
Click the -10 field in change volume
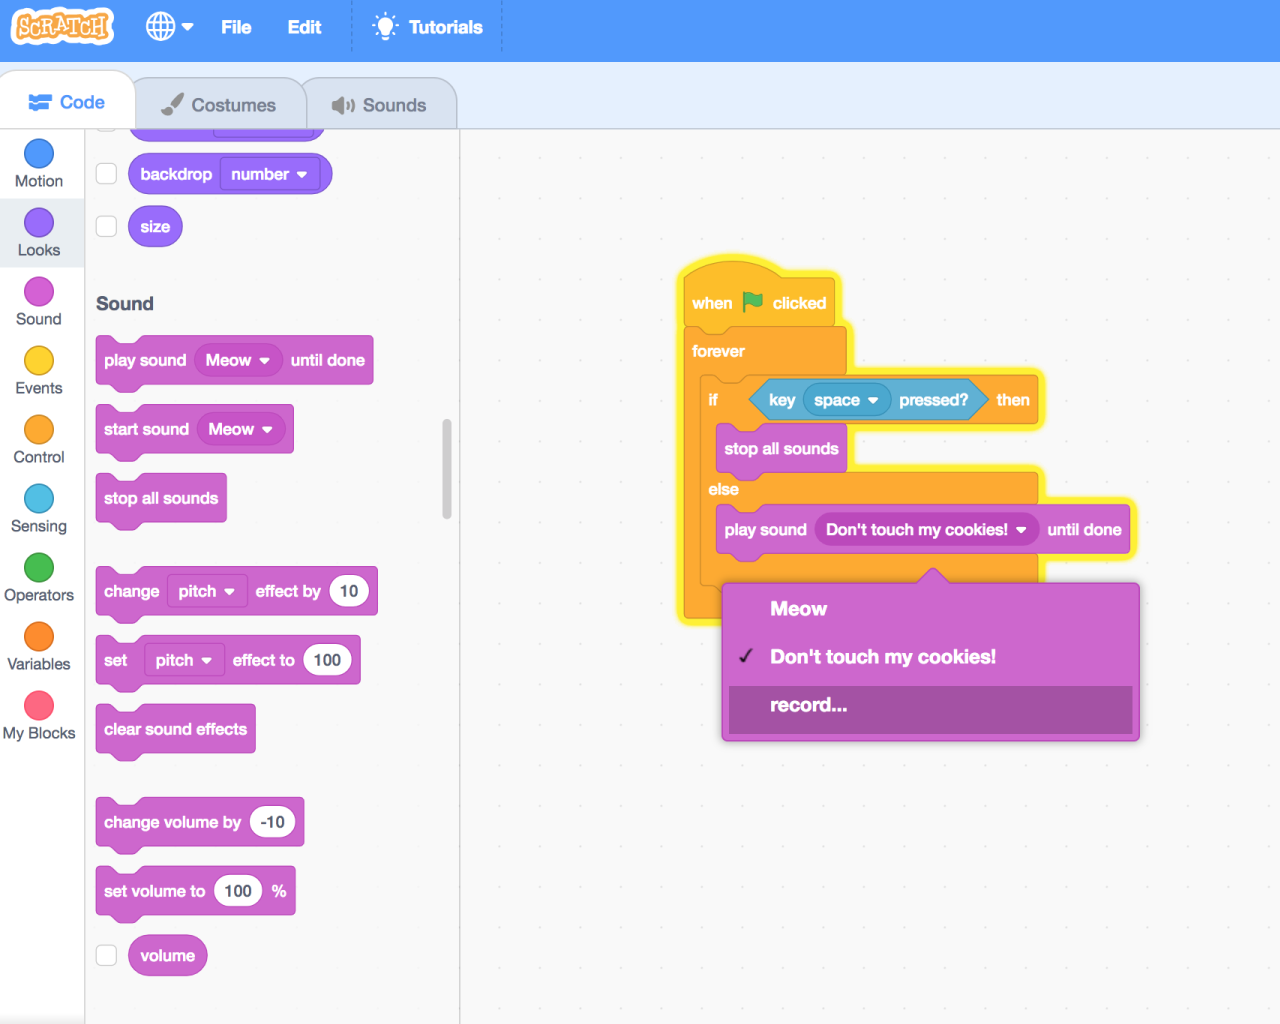pos(272,822)
